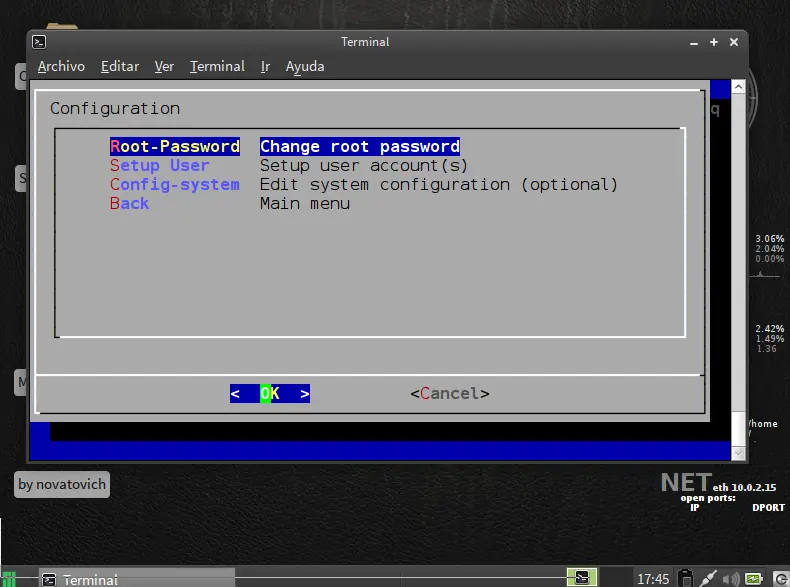Maximize the Terminal window

click(x=714, y=42)
